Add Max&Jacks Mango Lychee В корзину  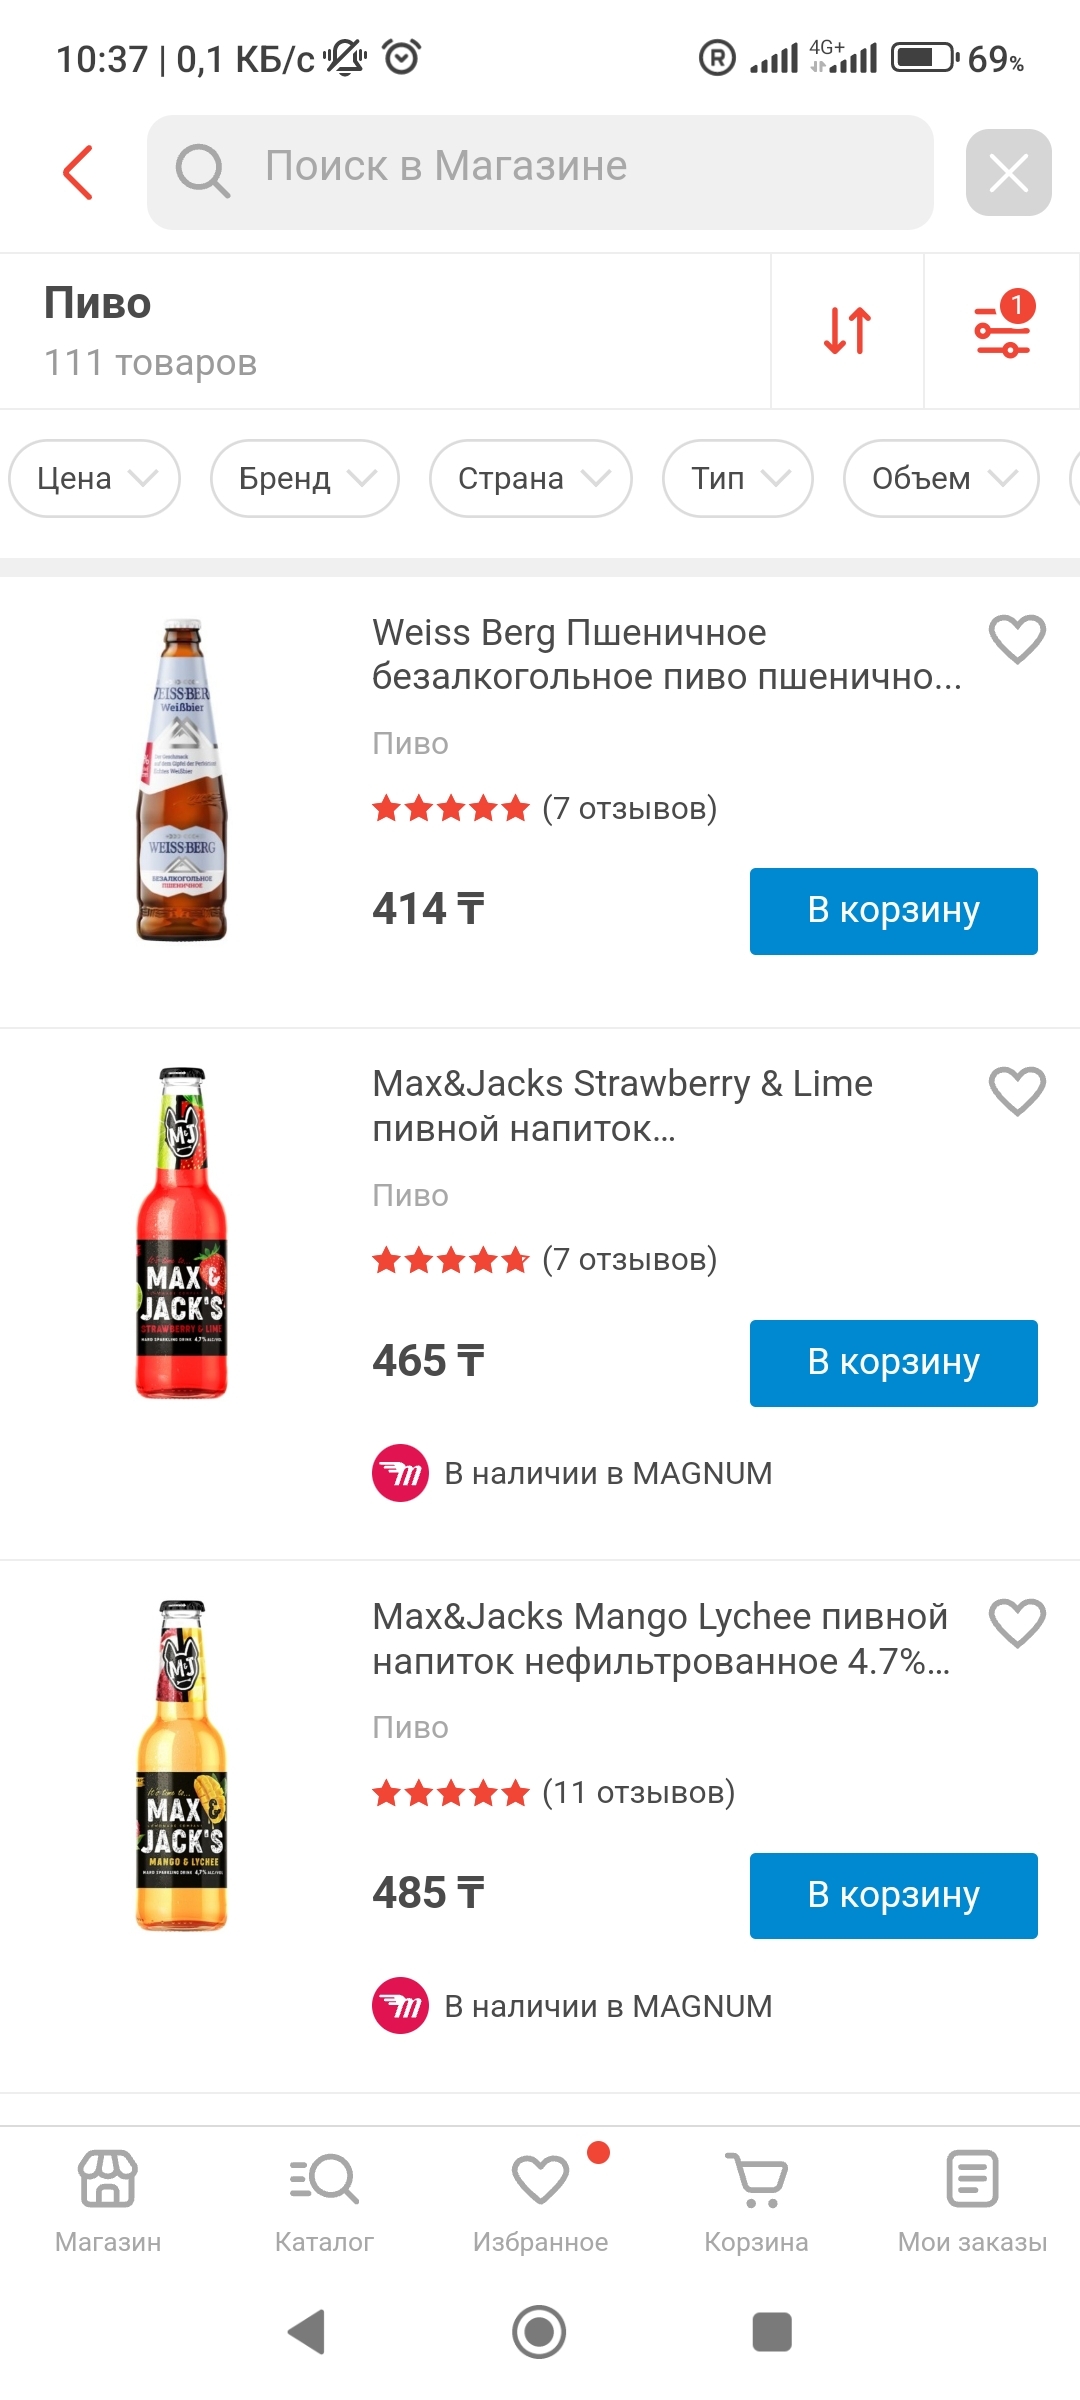pos(894,1896)
